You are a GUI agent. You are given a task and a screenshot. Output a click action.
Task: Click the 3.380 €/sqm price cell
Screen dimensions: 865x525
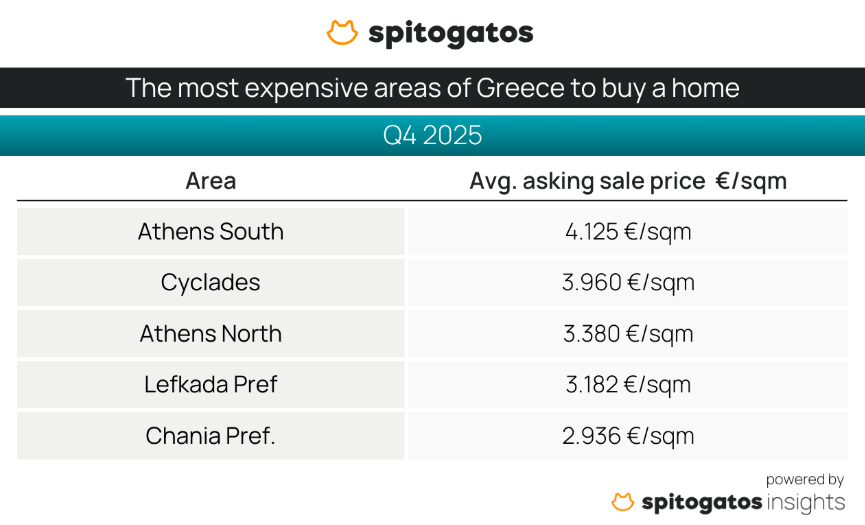627,334
